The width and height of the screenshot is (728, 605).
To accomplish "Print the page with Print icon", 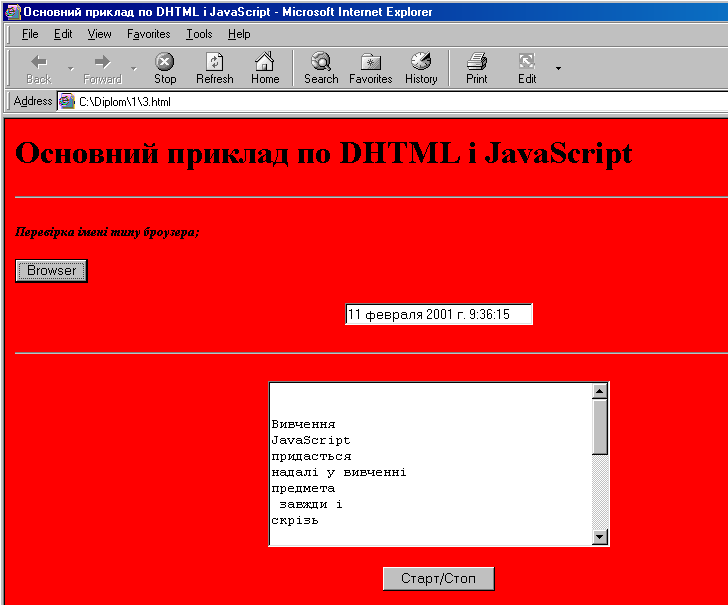I will click(477, 61).
